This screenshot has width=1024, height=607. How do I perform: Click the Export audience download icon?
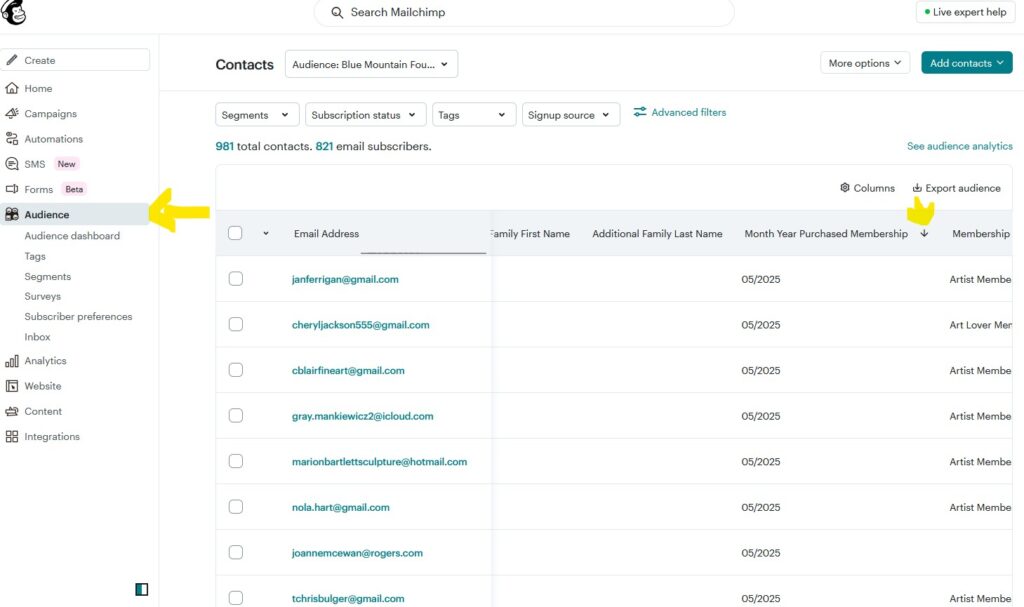917,188
